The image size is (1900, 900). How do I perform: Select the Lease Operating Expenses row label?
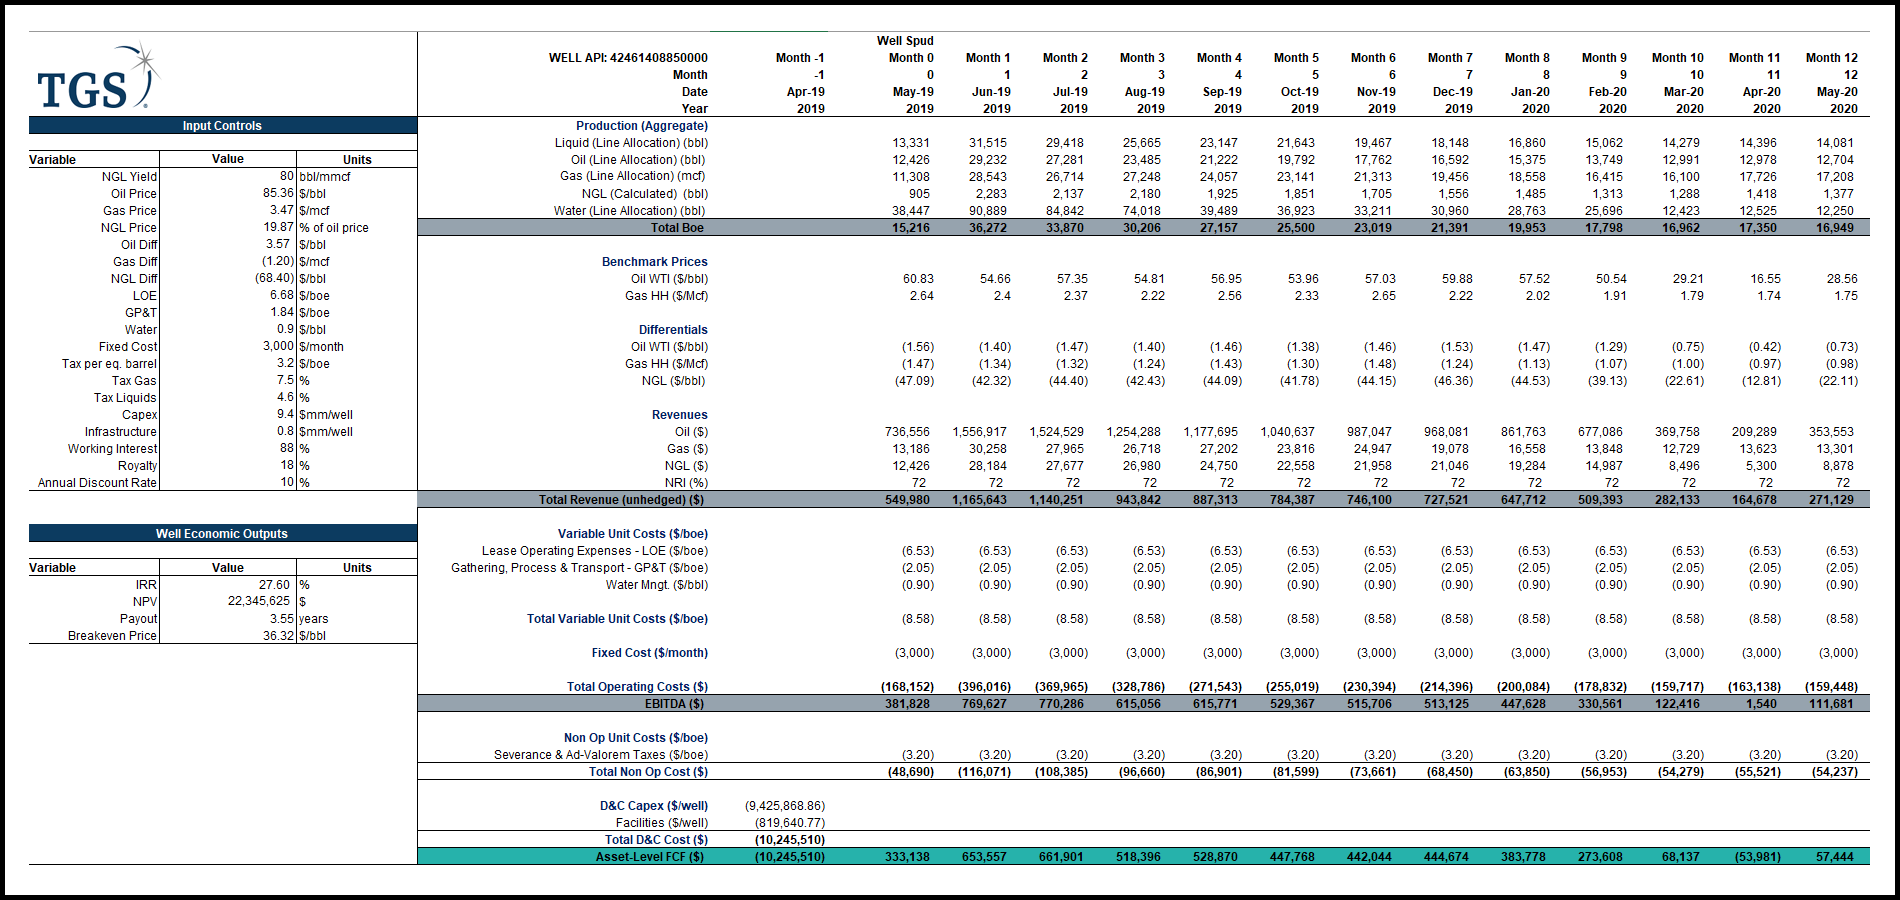pyautogui.click(x=594, y=551)
